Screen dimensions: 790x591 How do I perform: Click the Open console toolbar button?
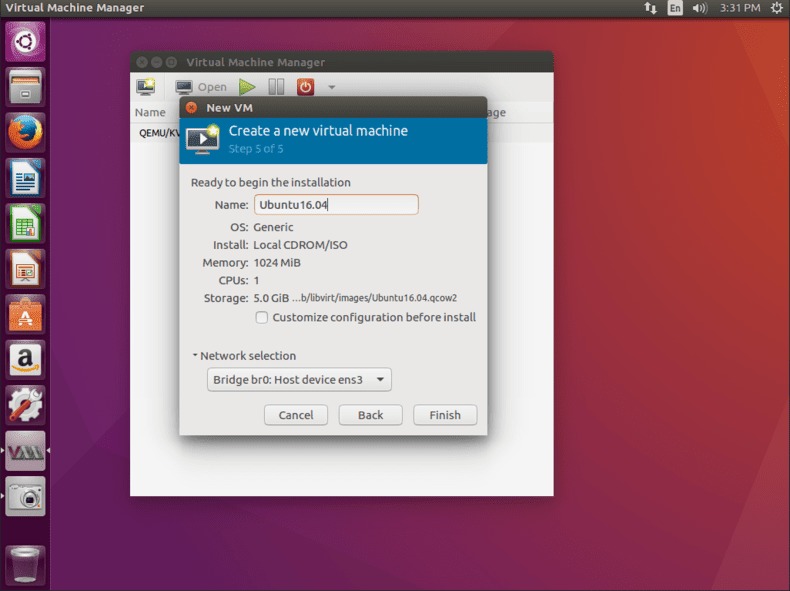pos(201,87)
